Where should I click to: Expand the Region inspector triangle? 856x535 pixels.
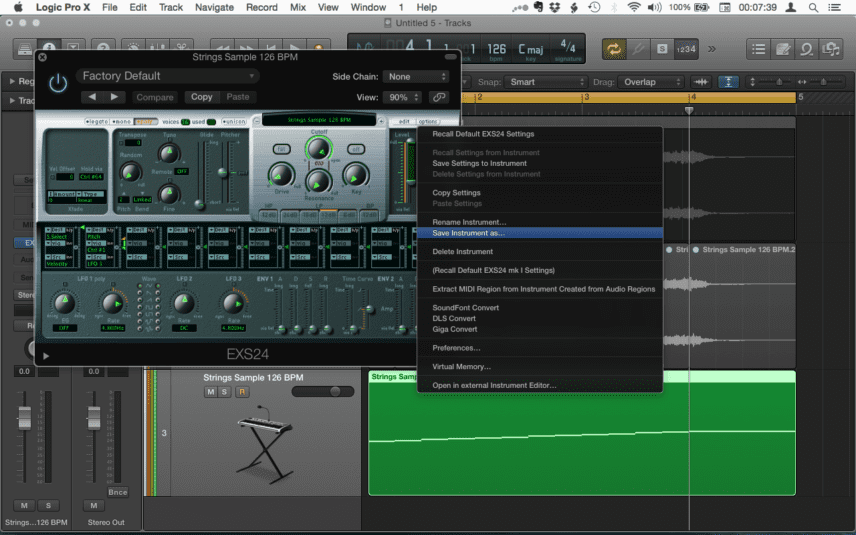point(12,81)
